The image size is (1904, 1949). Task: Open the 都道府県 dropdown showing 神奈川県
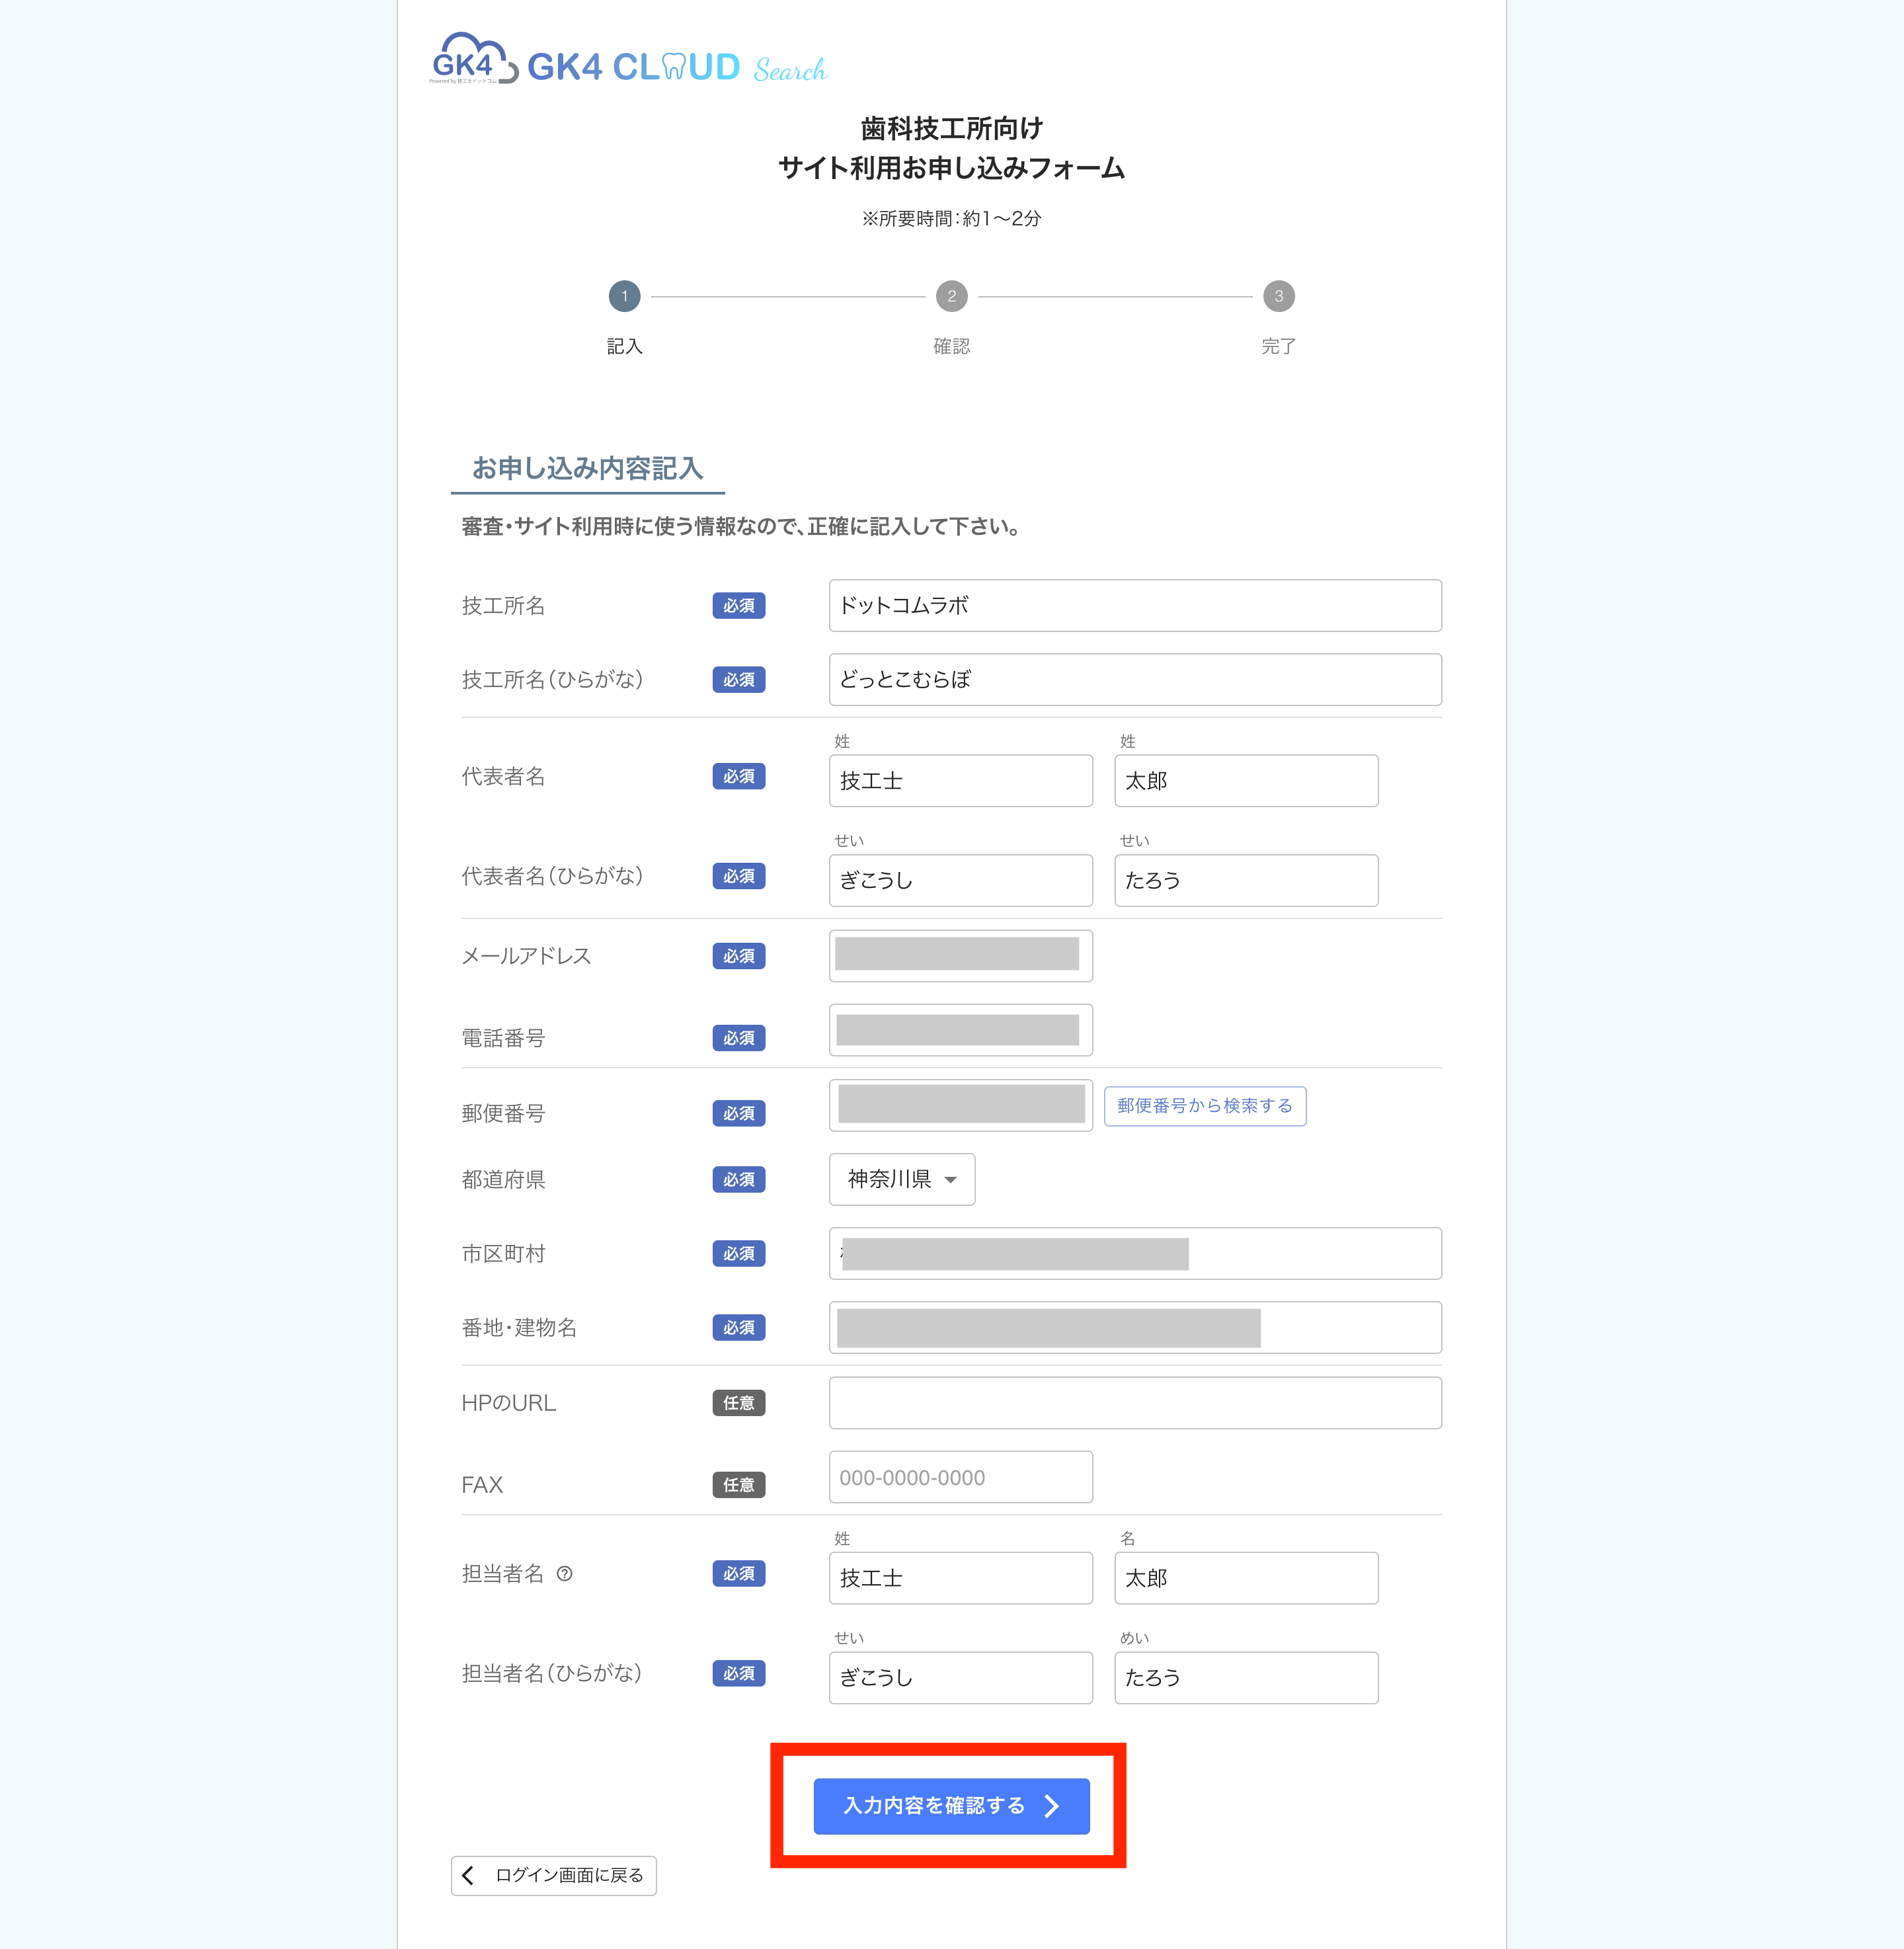pos(901,1179)
